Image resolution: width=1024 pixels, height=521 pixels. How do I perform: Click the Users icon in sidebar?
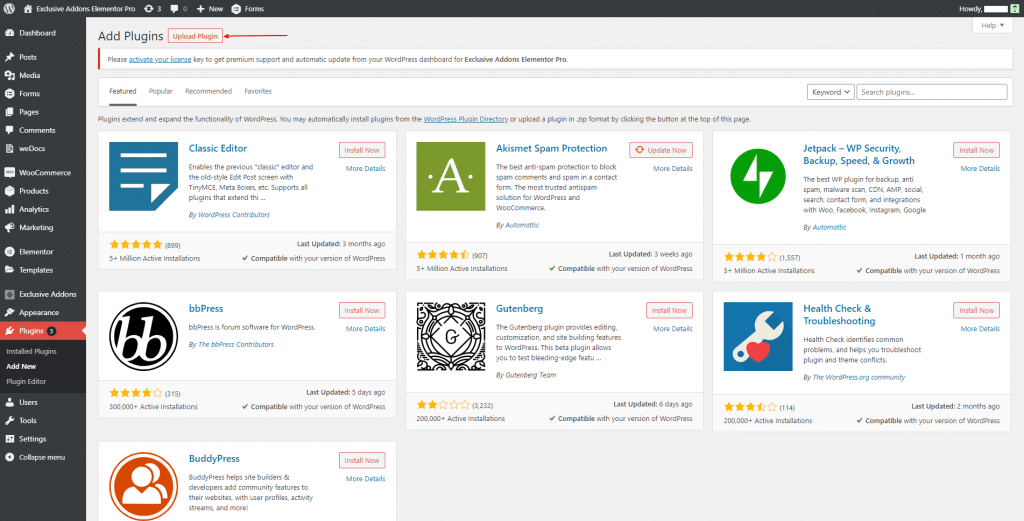coord(9,403)
